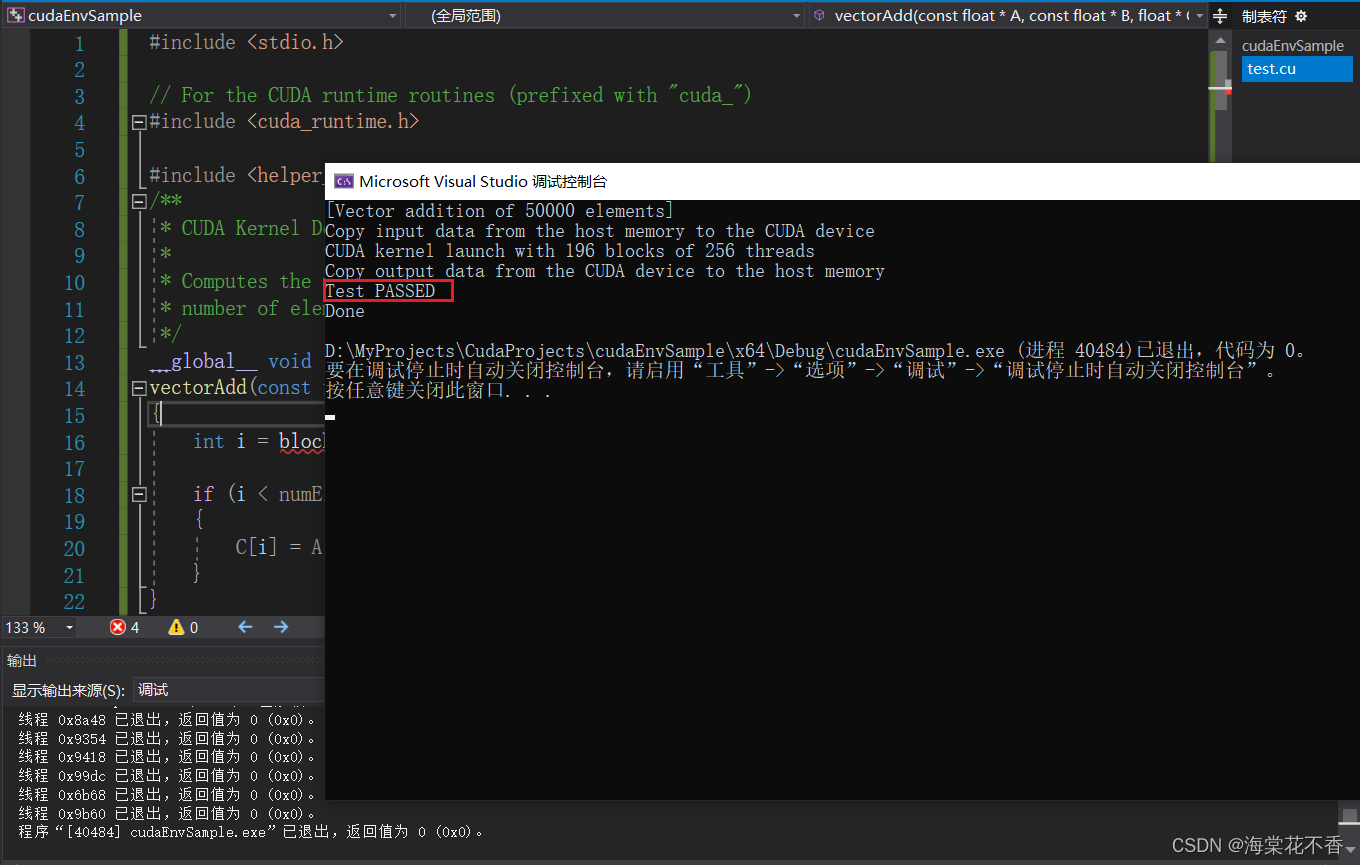
Task: Click the 'Vector addition of 50000 elements' line
Action: 500,211
